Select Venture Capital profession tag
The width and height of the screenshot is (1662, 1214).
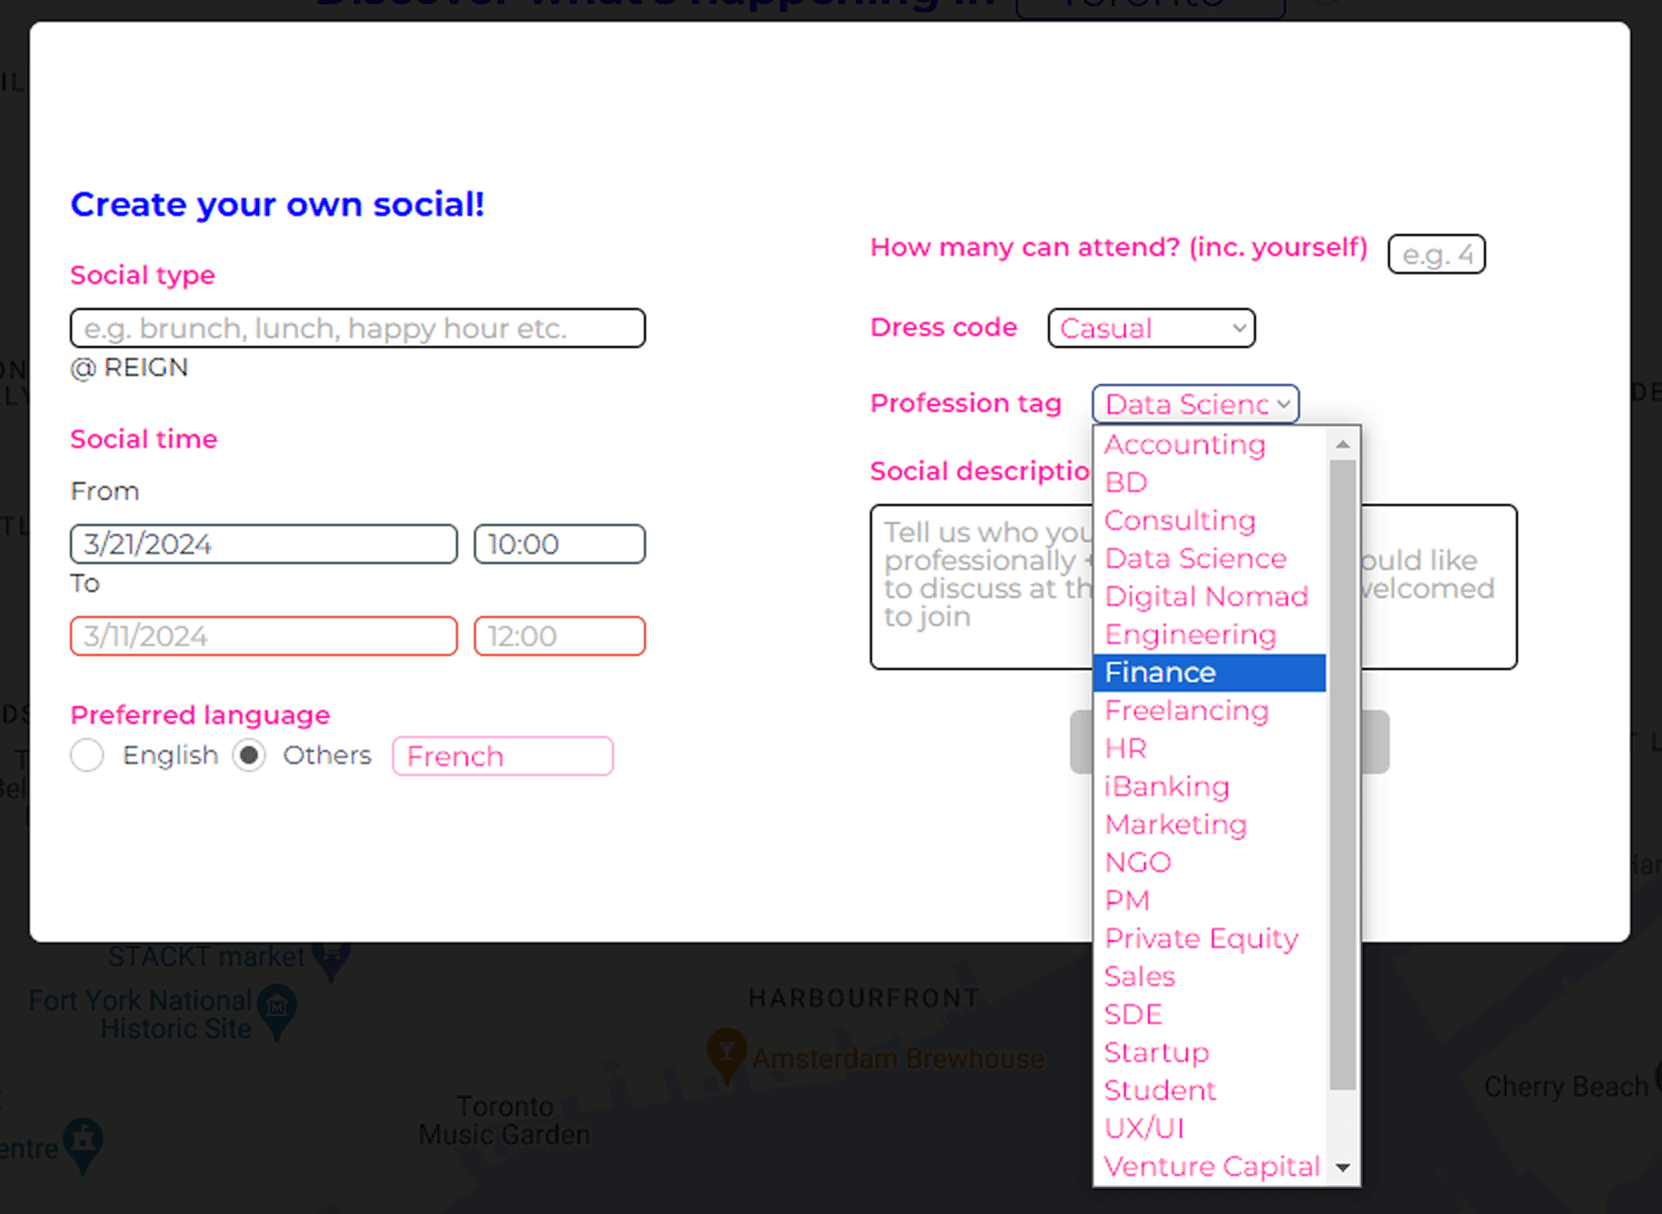coord(1210,1166)
